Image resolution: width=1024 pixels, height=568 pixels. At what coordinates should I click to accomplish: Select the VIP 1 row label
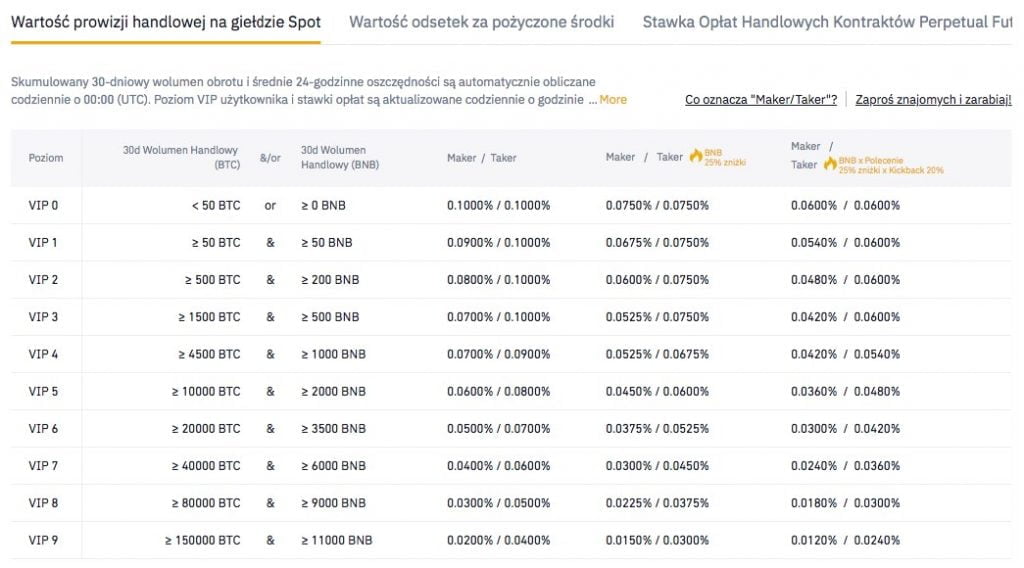click(43, 242)
